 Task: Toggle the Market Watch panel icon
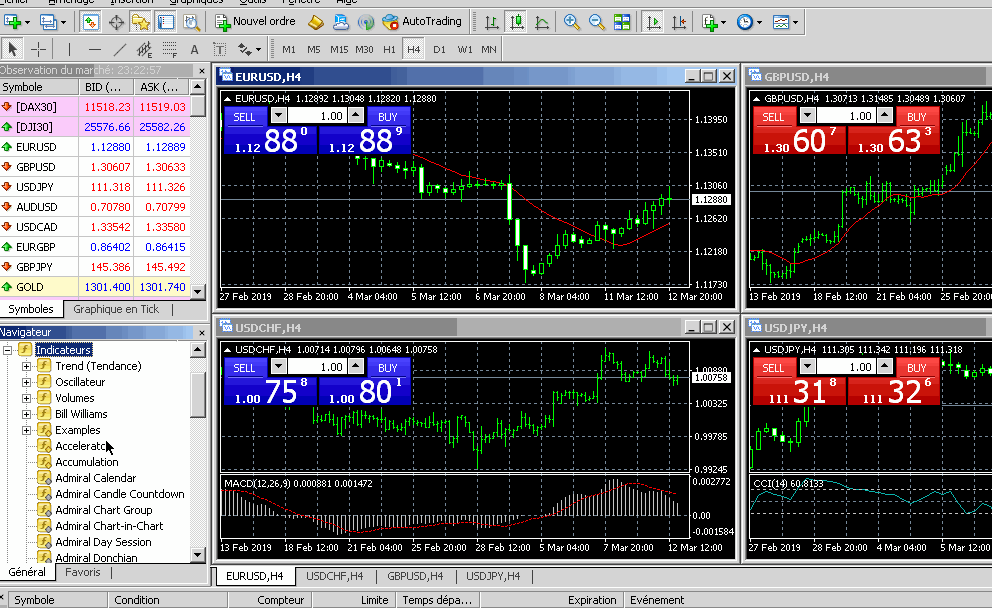point(90,22)
